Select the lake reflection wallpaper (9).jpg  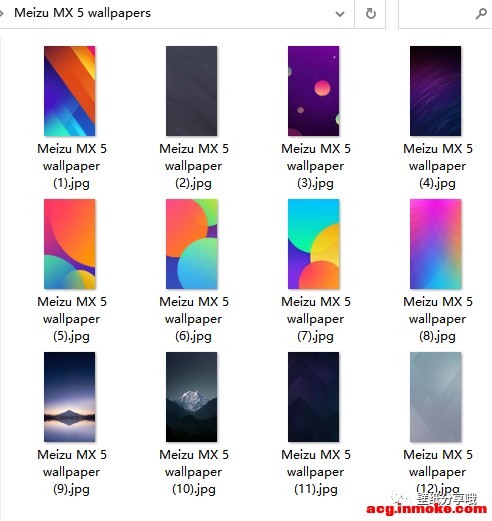pos(69,397)
